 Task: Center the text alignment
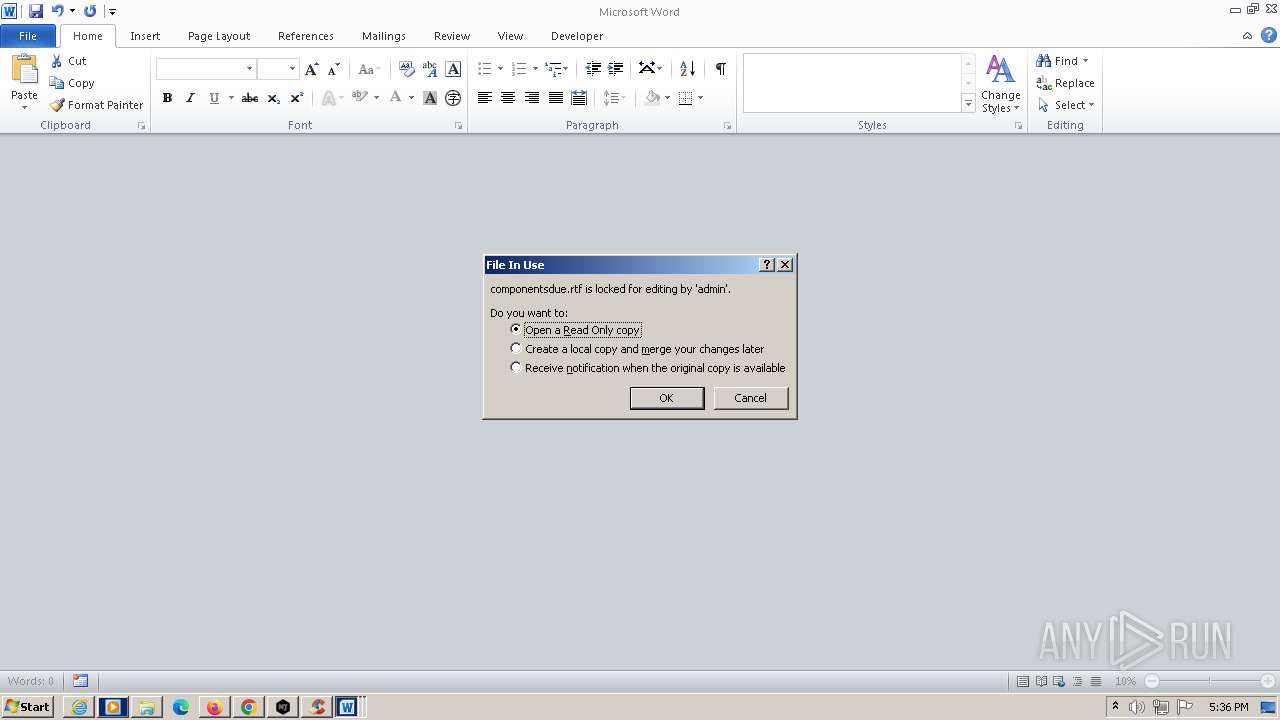[x=508, y=98]
